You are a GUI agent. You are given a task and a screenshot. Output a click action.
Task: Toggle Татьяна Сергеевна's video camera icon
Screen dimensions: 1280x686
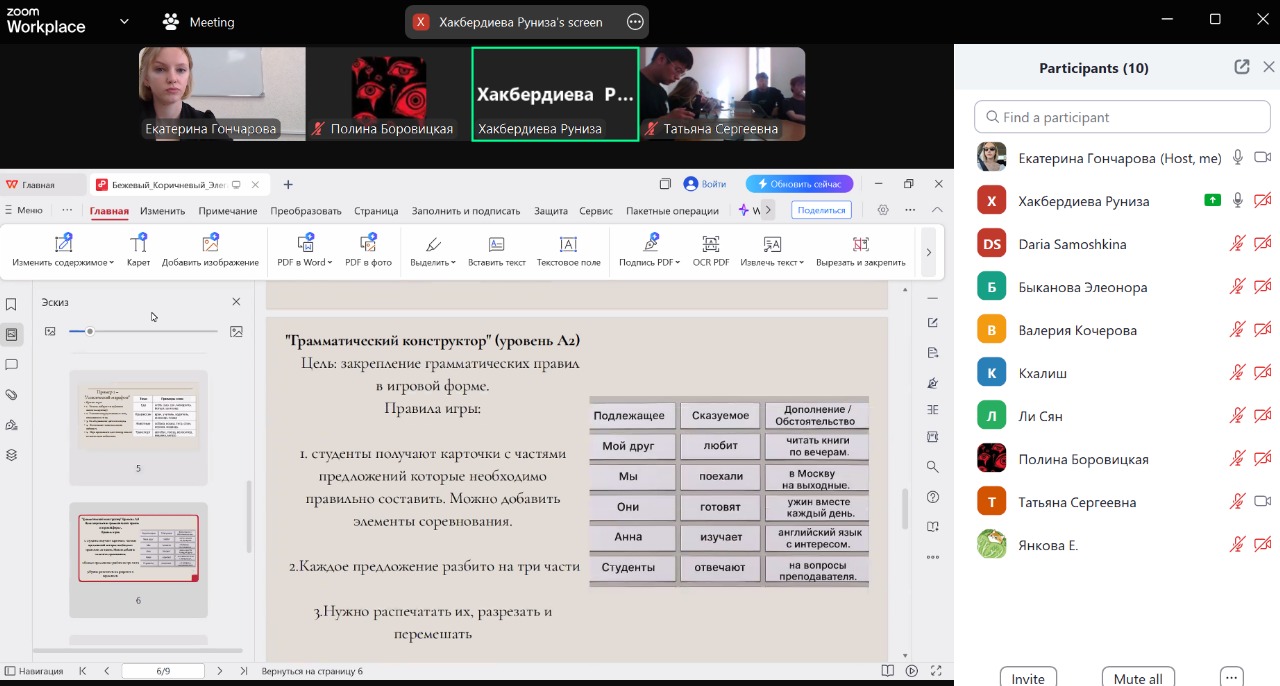click(x=1262, y=502)
